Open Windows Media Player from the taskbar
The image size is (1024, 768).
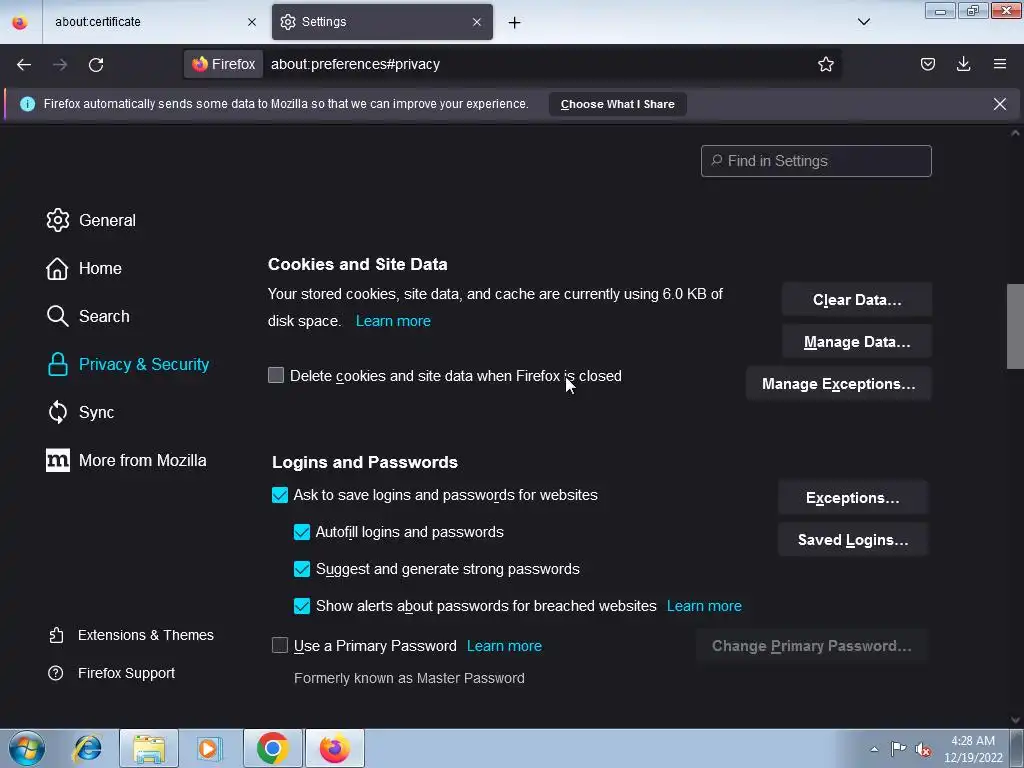210,748
